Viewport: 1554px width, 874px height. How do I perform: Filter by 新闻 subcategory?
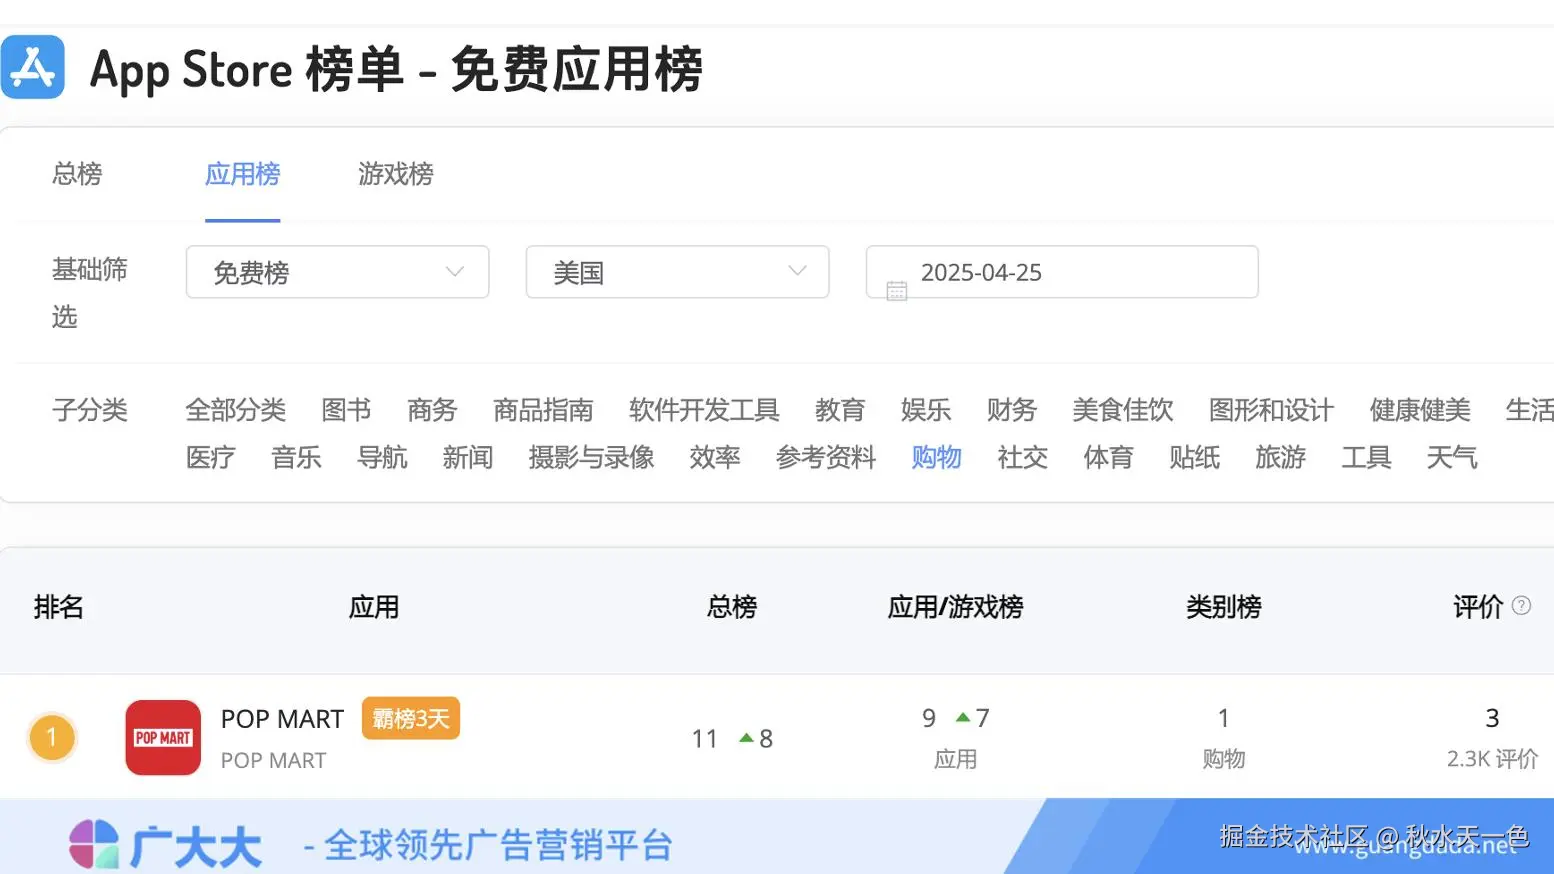coord(468,458)
